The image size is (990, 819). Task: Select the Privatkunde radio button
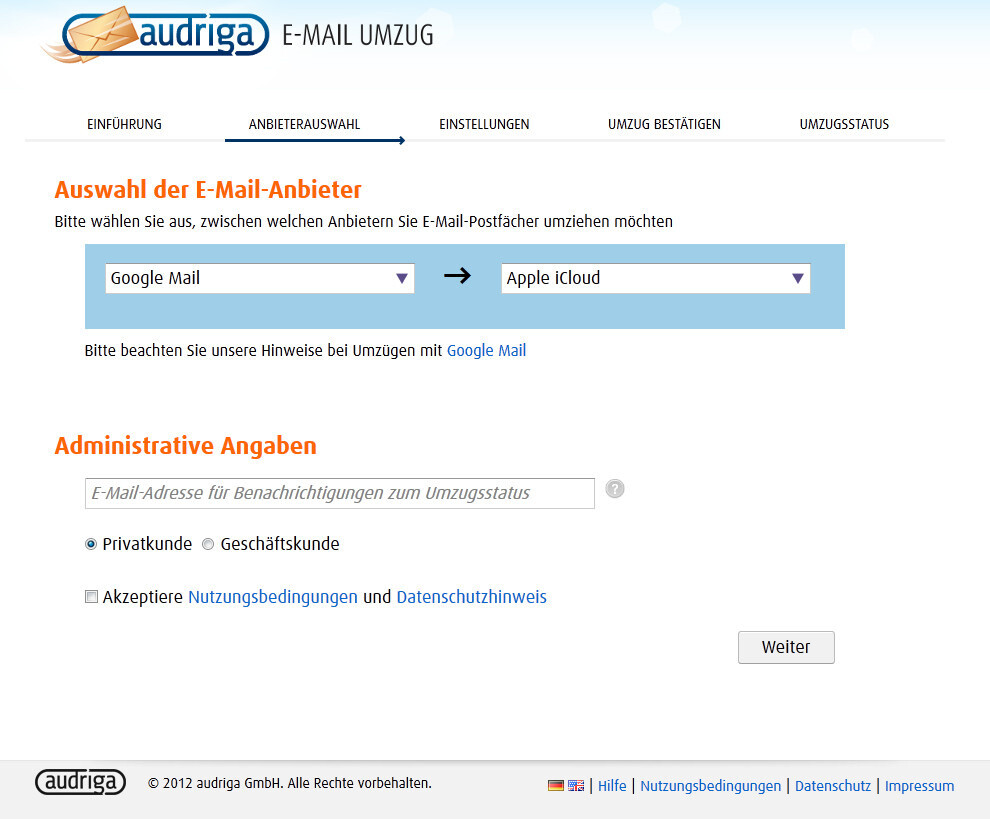pyautogui.click(x=91, y=543)
